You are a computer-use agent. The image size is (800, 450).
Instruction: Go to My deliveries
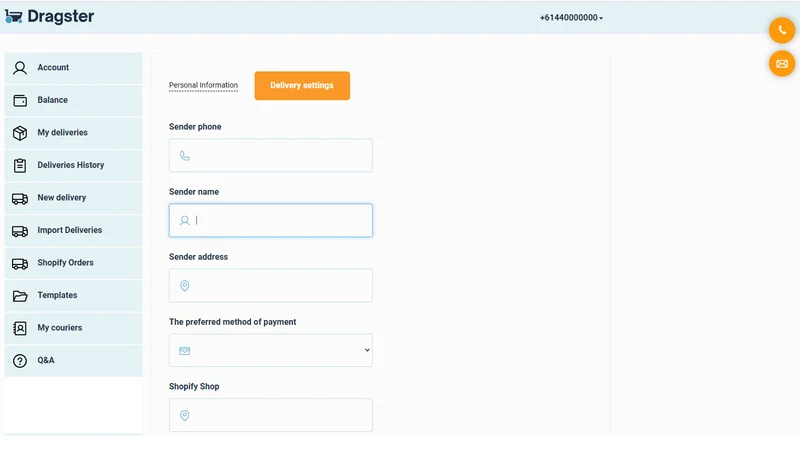click(x=73, y=133)
